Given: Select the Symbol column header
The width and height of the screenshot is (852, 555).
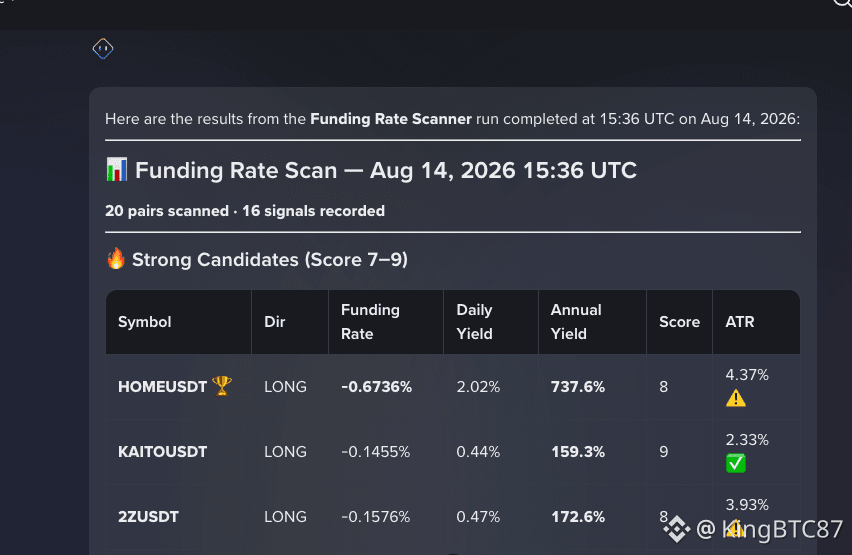Looking at the screenshot, I should 145,322.
